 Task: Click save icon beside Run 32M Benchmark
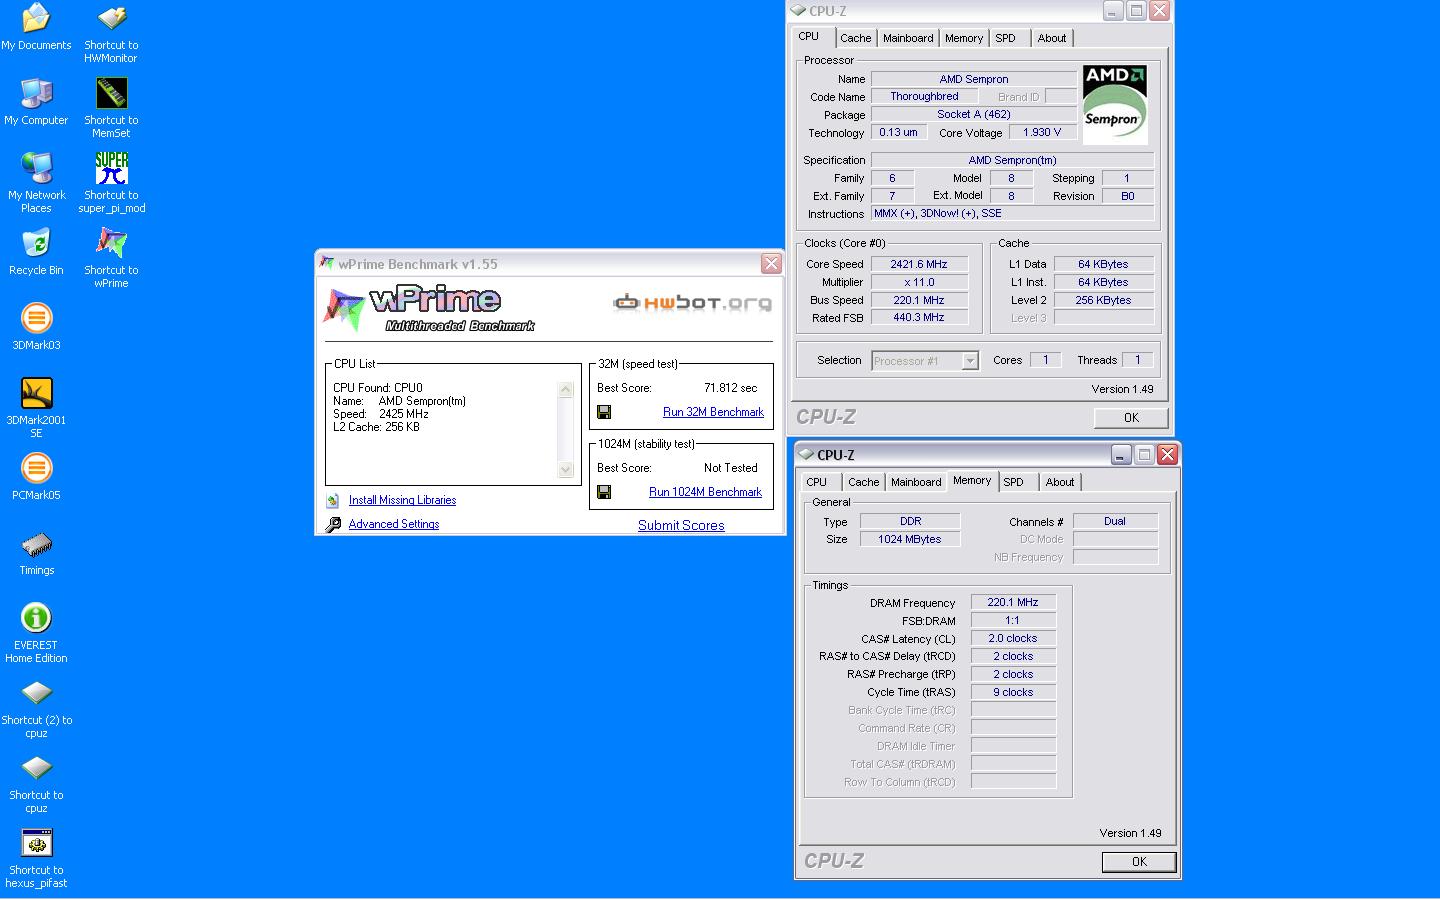click(604, 412)
